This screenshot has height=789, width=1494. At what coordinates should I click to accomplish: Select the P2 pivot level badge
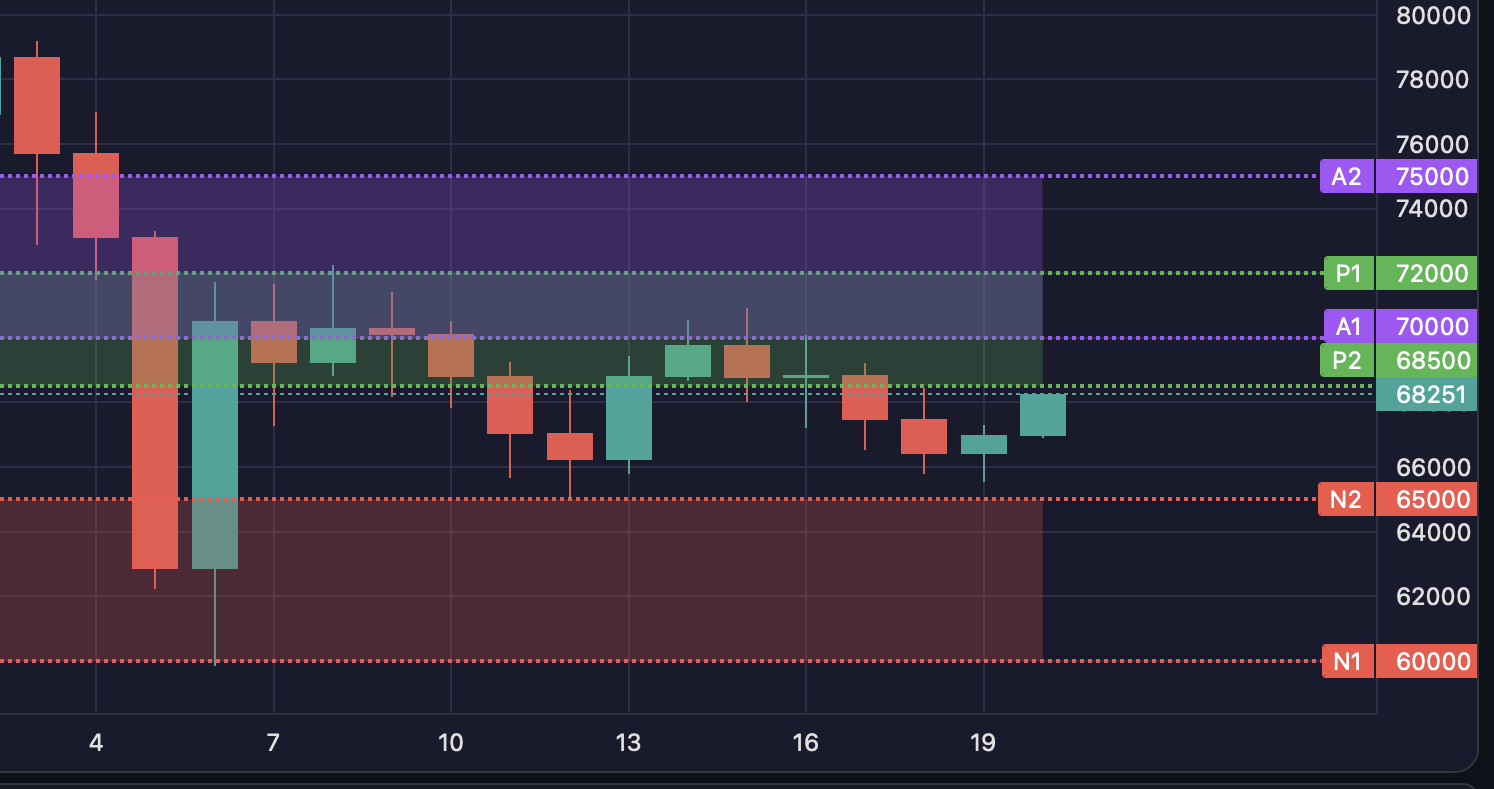point(1346,361)
